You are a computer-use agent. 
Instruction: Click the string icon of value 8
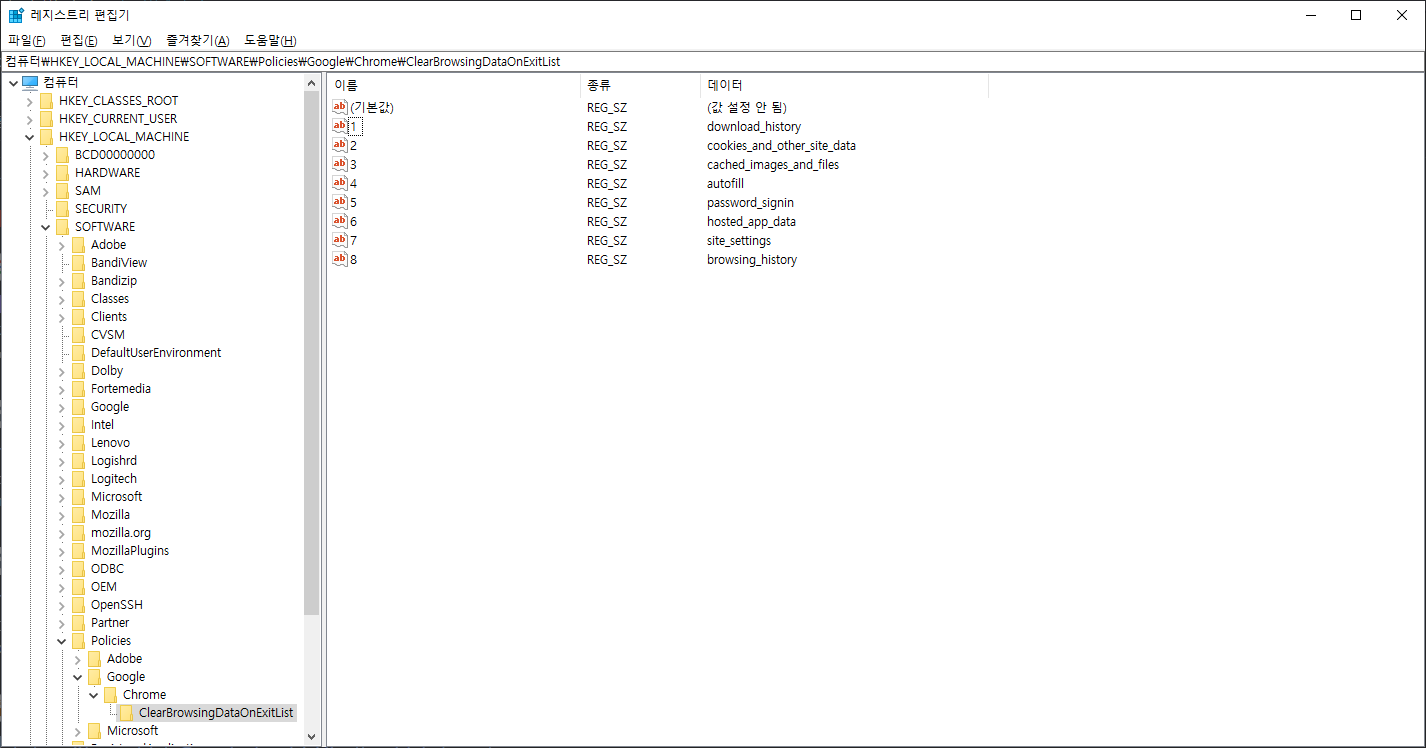[x=340, y=259]
